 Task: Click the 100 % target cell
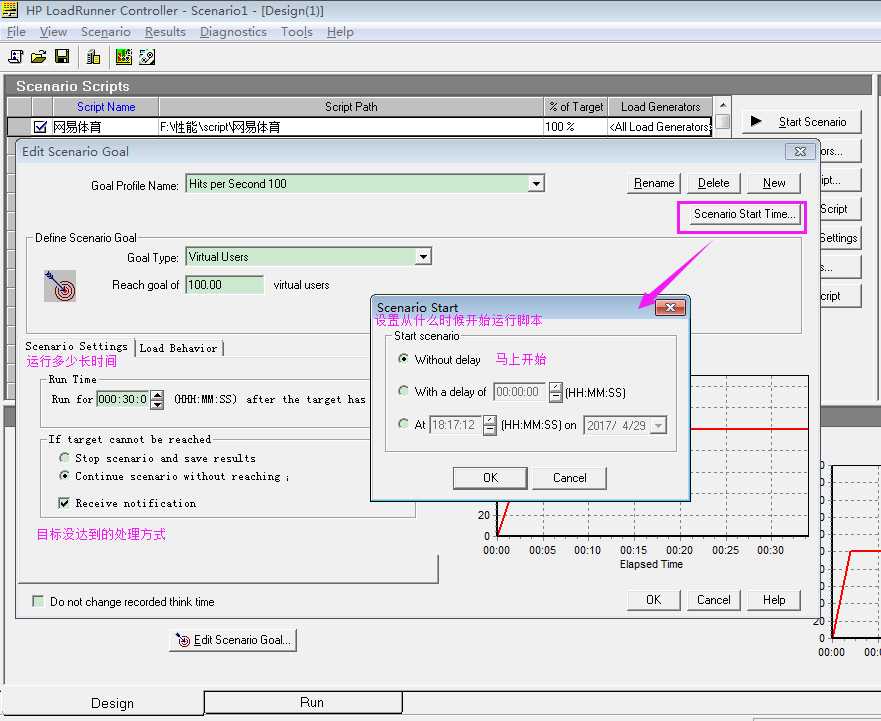click(x=575, y=127)
